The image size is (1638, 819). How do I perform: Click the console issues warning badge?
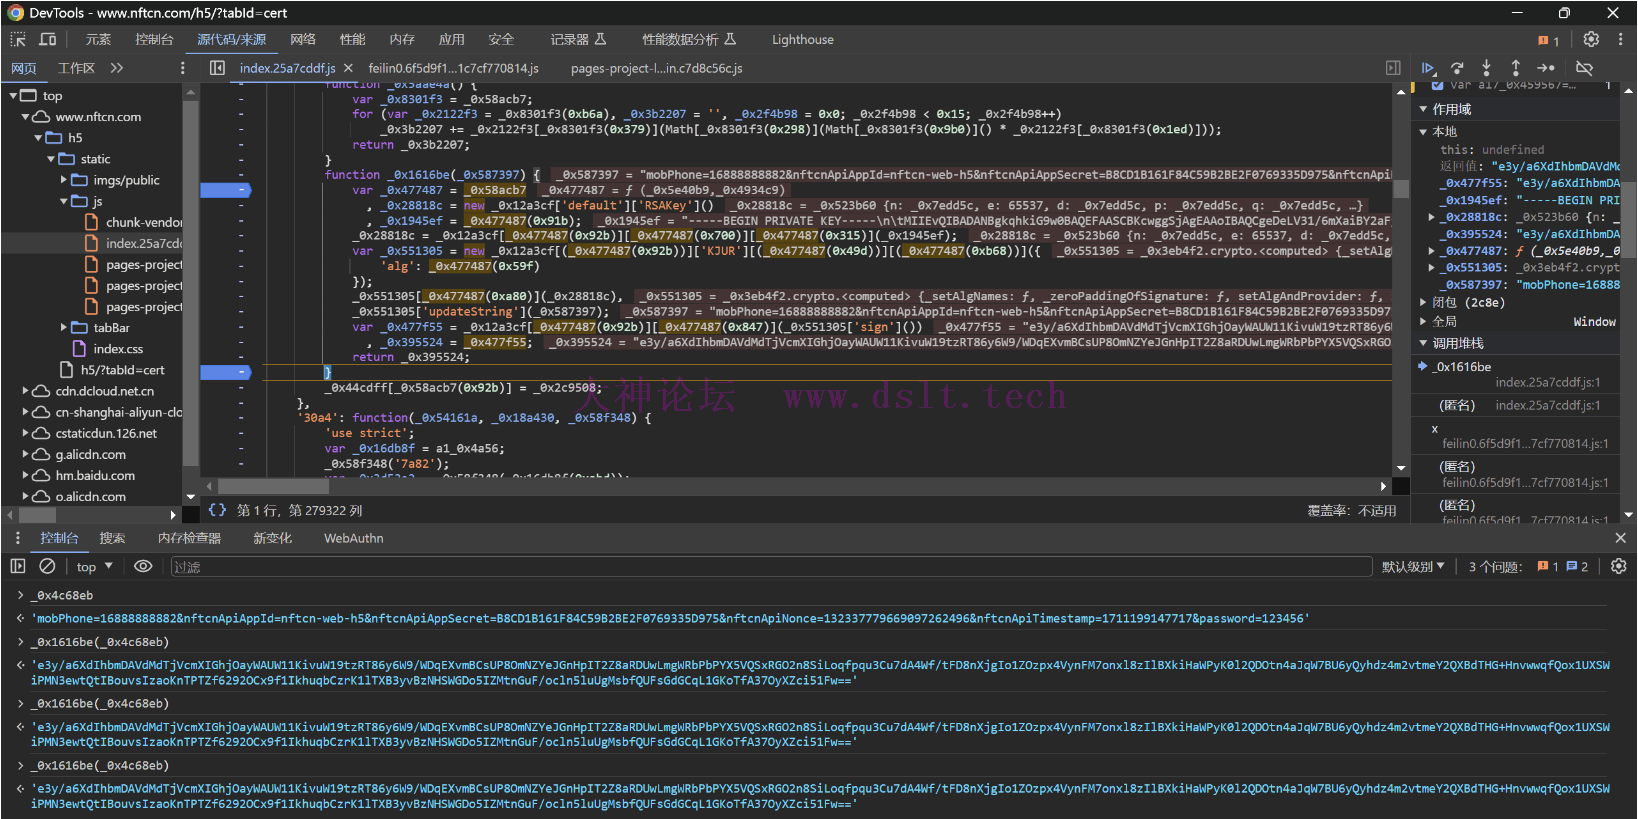coord(1549,567)
